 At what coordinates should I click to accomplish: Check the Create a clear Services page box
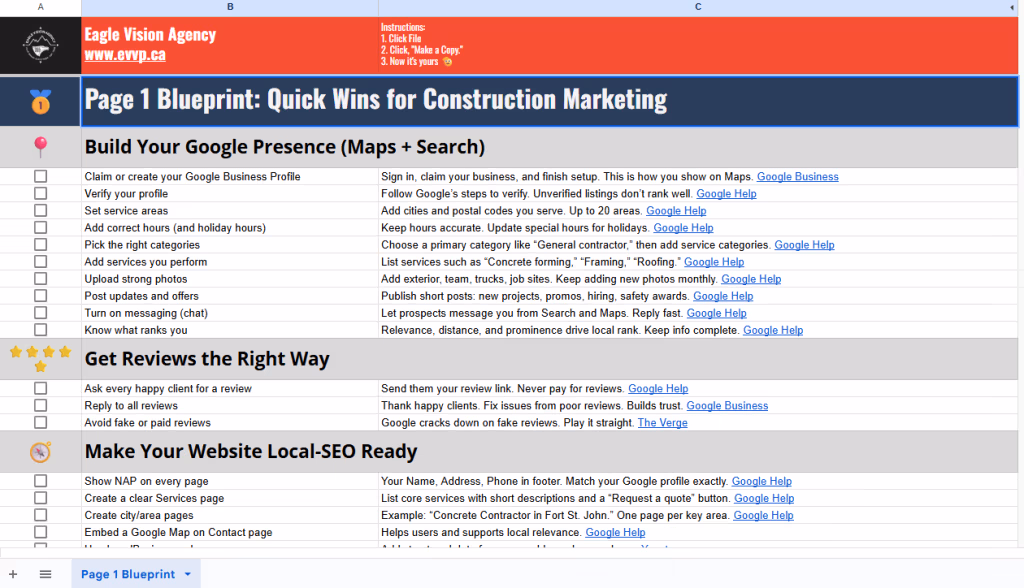[x=40, y=498]
